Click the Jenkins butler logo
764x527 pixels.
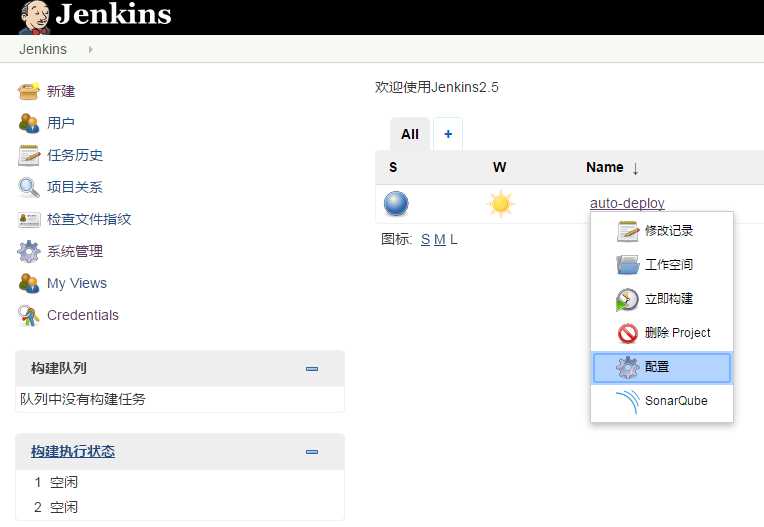point(34,17)
